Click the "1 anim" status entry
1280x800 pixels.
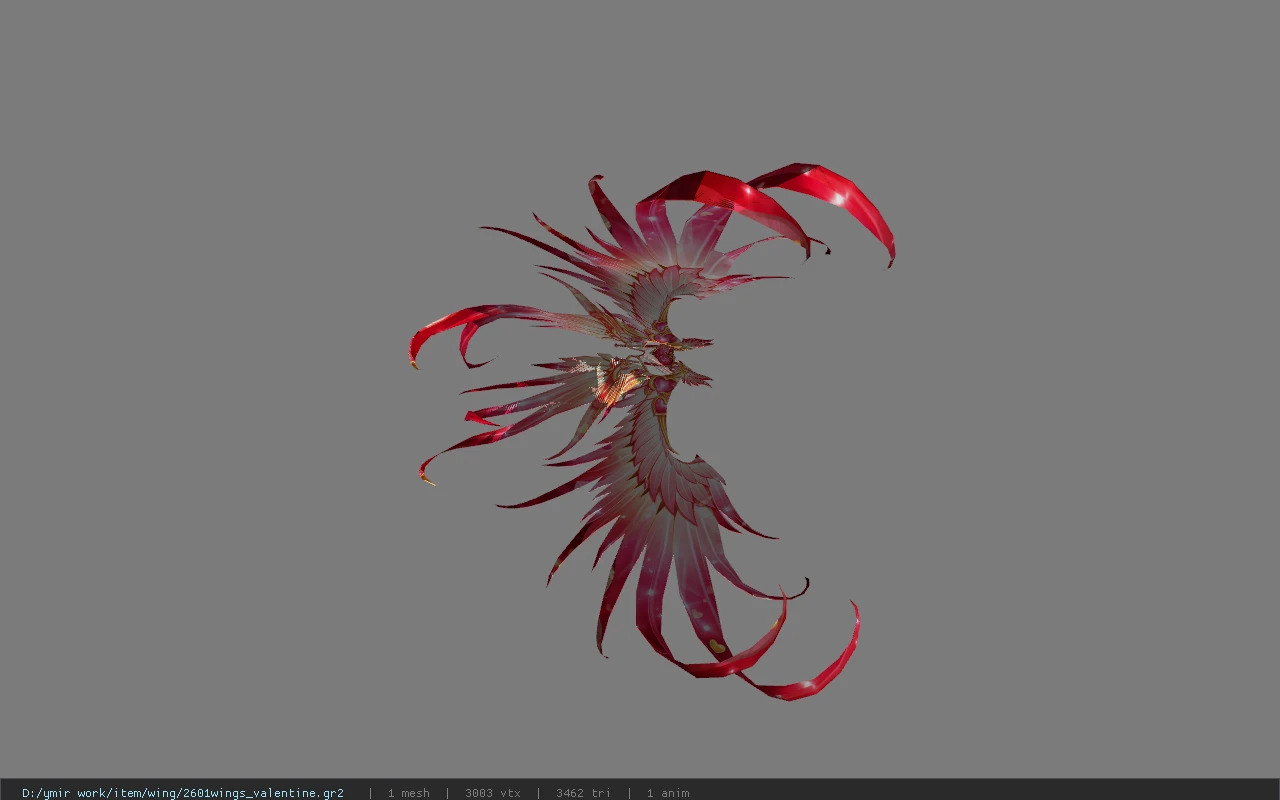pyautogui.click(x=668, y=793)
